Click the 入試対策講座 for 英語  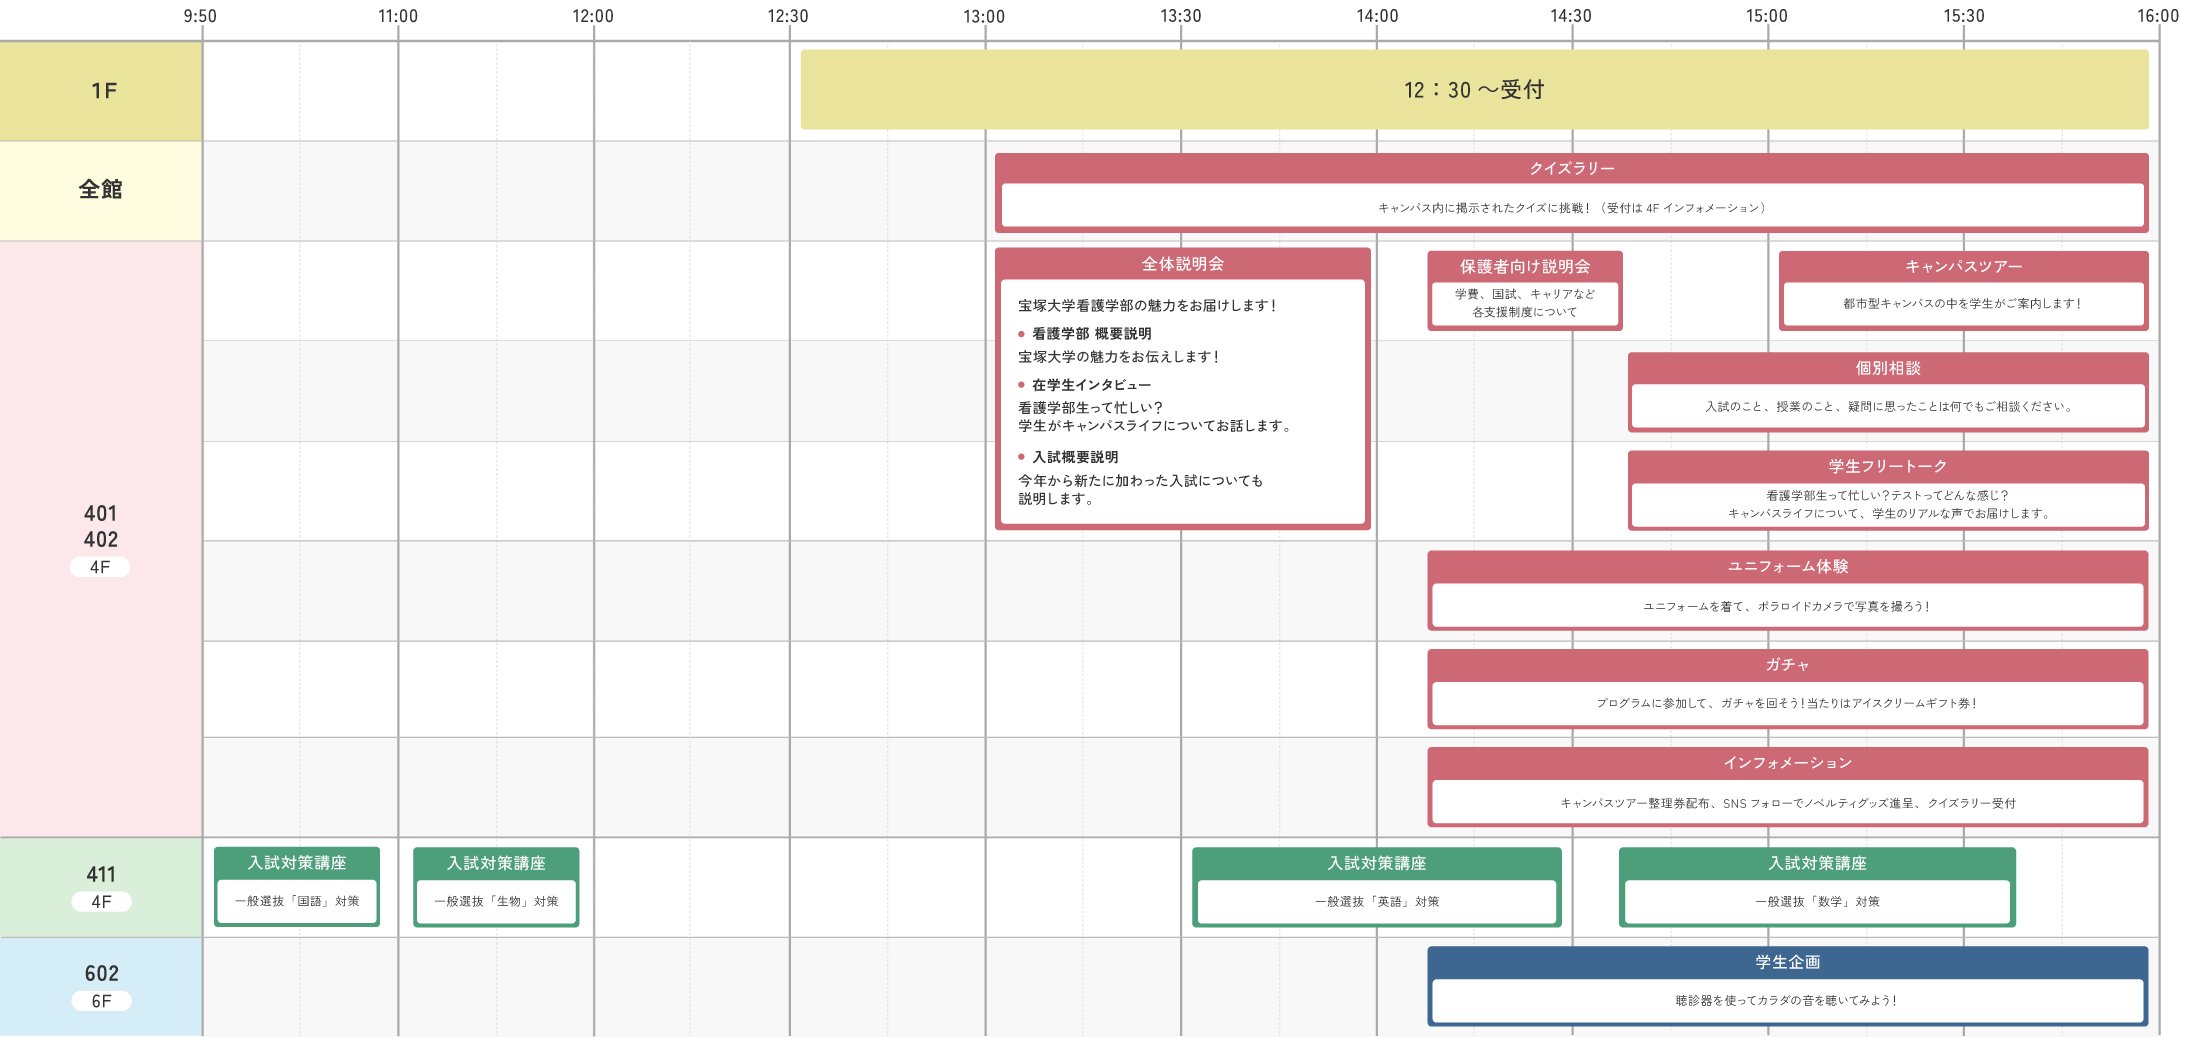[1376, 887]
